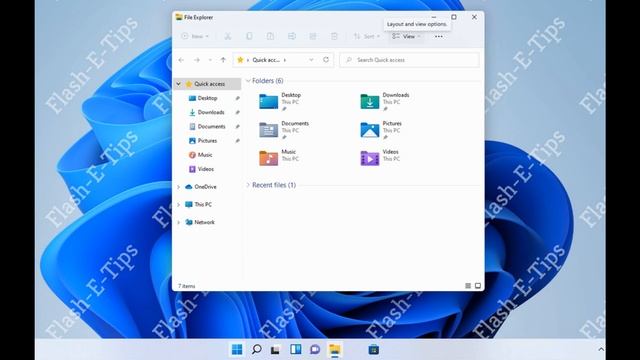Expand the Recent files (1) group
This screenshot has height=360, width=640.
point(248,185)
